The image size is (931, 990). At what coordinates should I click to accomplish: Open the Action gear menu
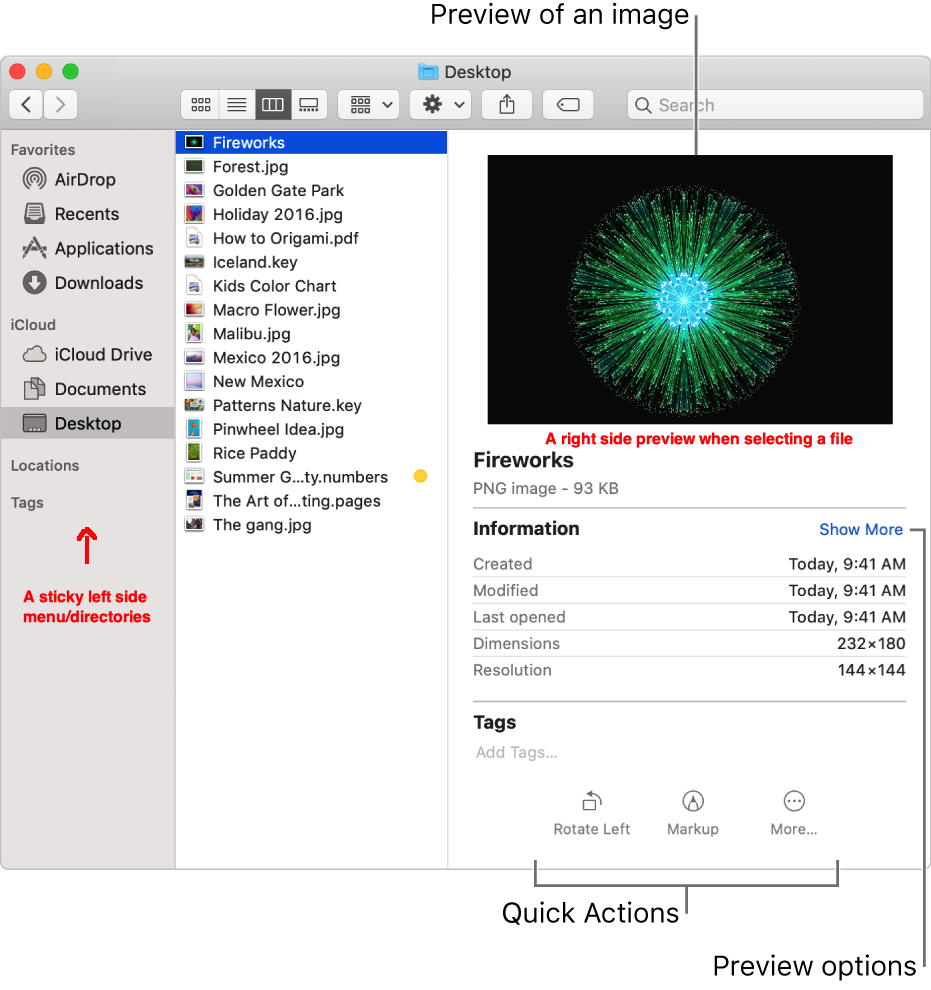click(440, 104)
